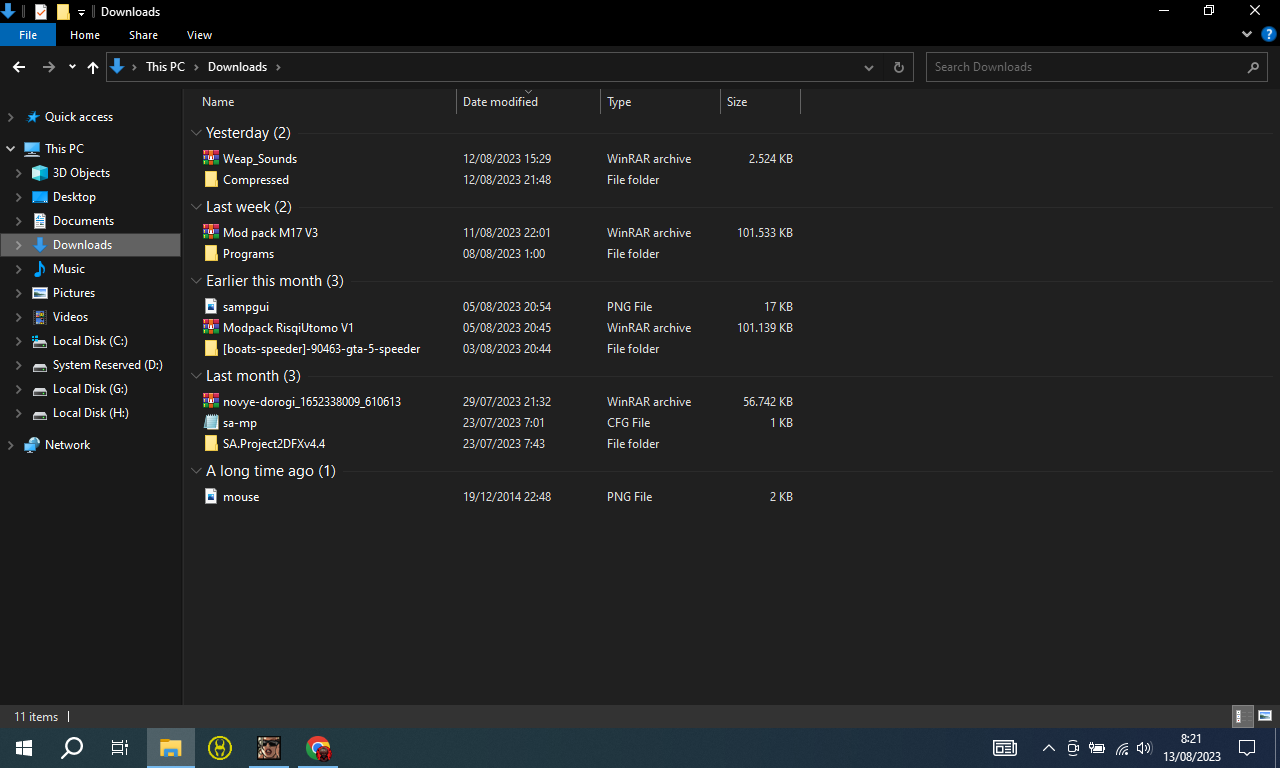This screenshot has height=768, width=1280.
Task: Expand the ribbon with the chevron
Action: [x=1247, y=34]
